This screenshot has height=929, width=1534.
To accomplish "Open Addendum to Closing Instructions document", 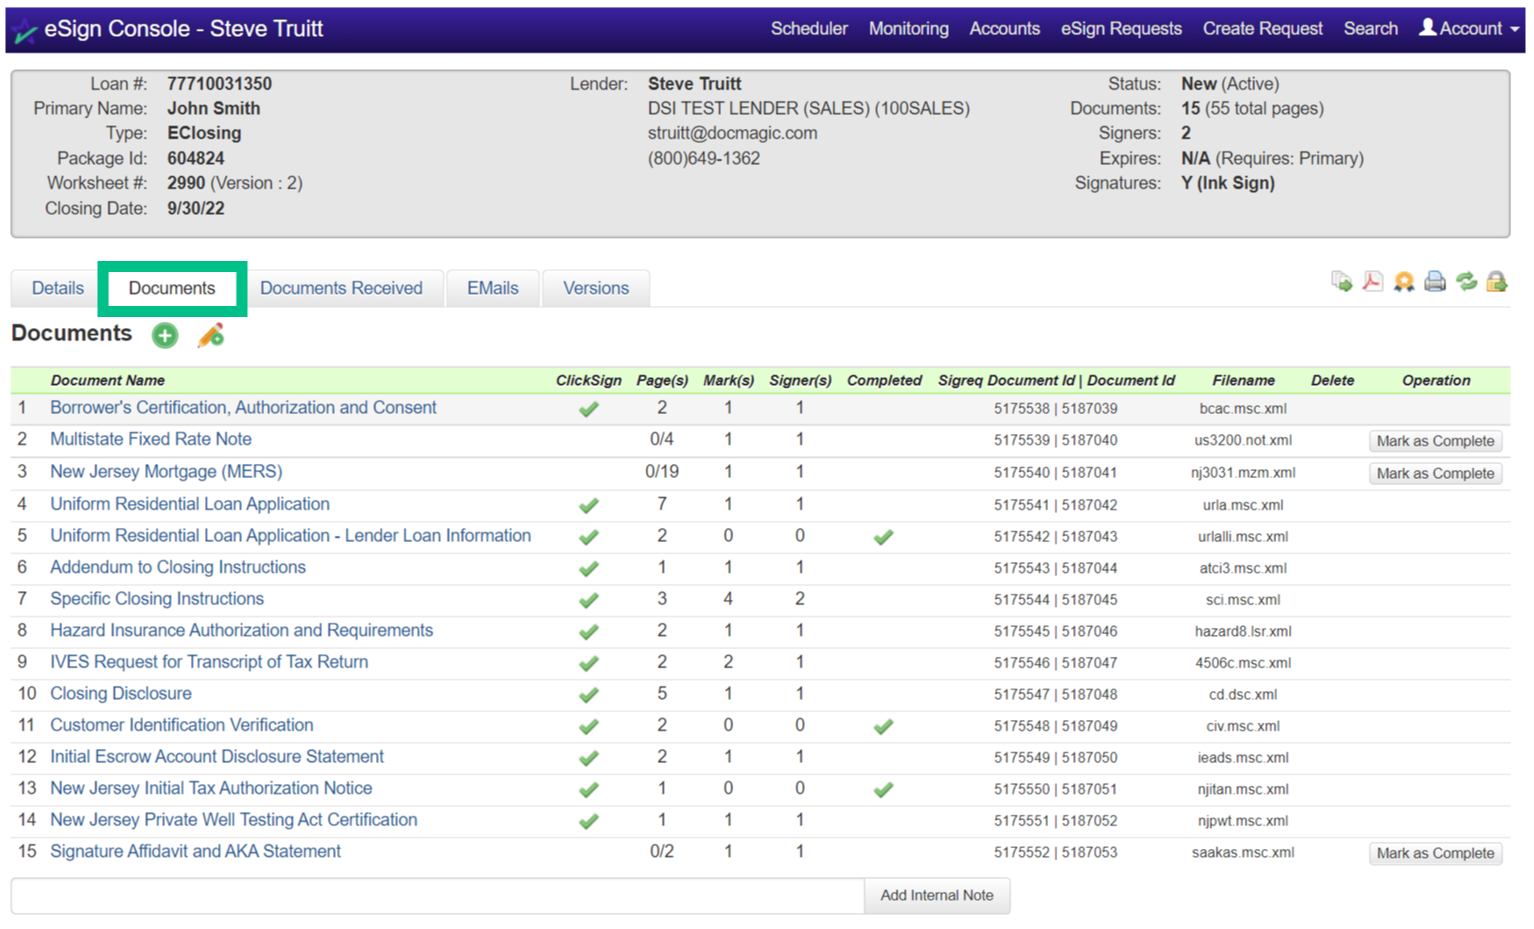I will click(178, 567).
